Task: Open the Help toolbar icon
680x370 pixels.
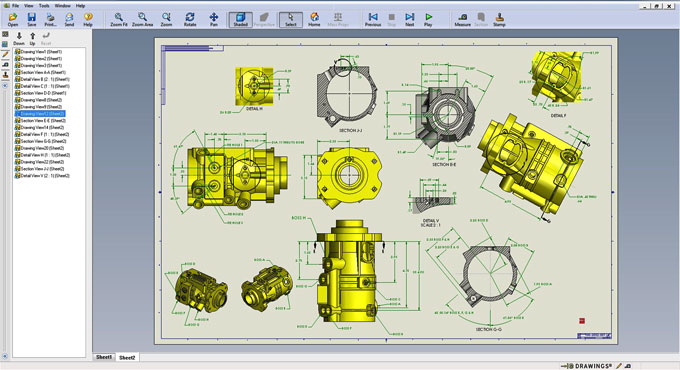Action: pyautogui.click(x=88, y=20)
